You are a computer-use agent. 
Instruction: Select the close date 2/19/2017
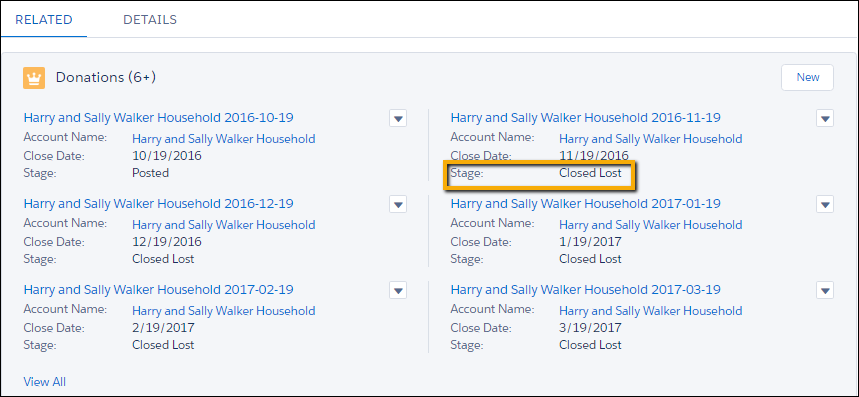pos(163,327)
